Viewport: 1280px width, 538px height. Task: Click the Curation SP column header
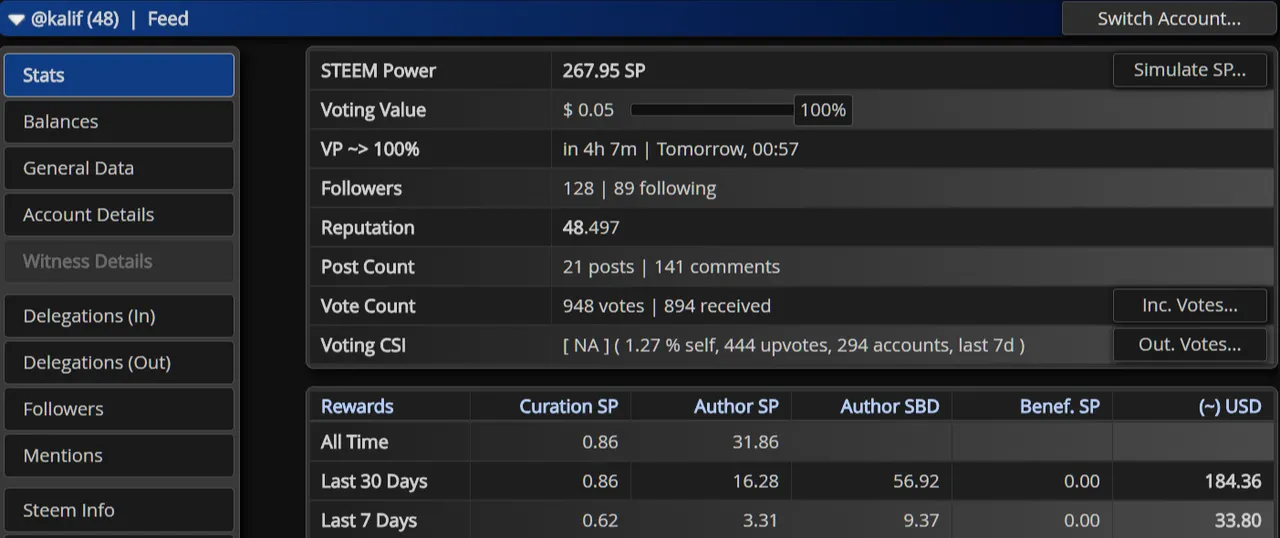pos(568,407)
